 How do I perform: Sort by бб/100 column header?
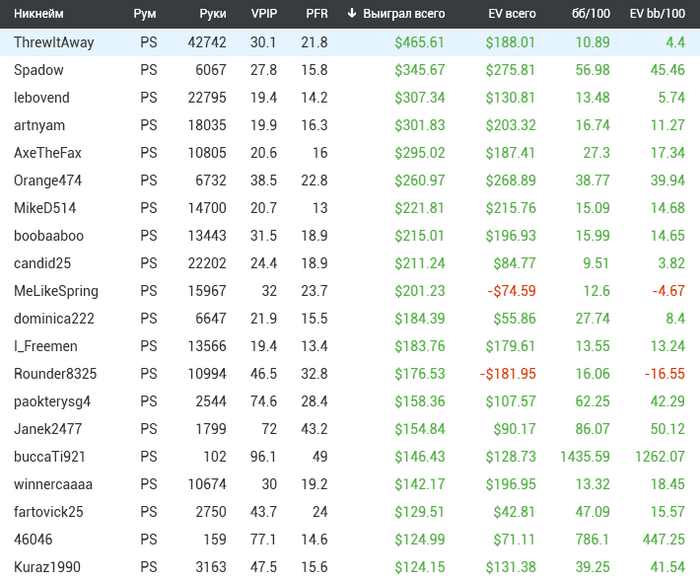[591, 14]
